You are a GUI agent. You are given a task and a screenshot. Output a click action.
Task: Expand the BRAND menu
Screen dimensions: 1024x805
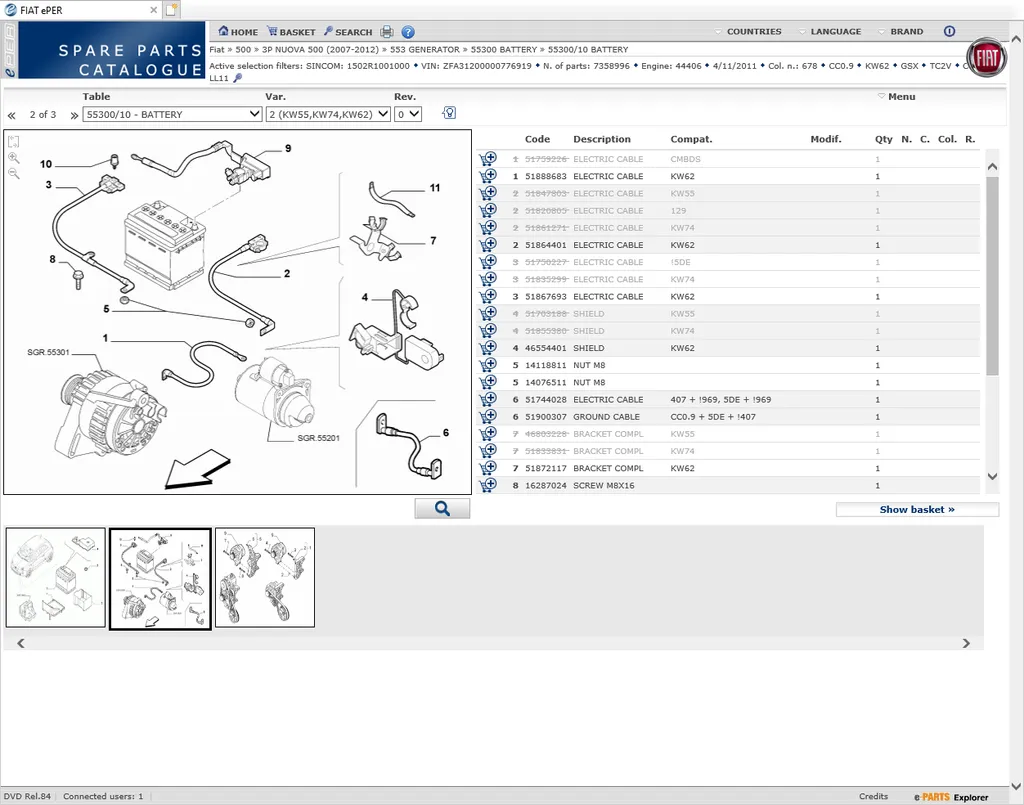(x=901, y=31)
